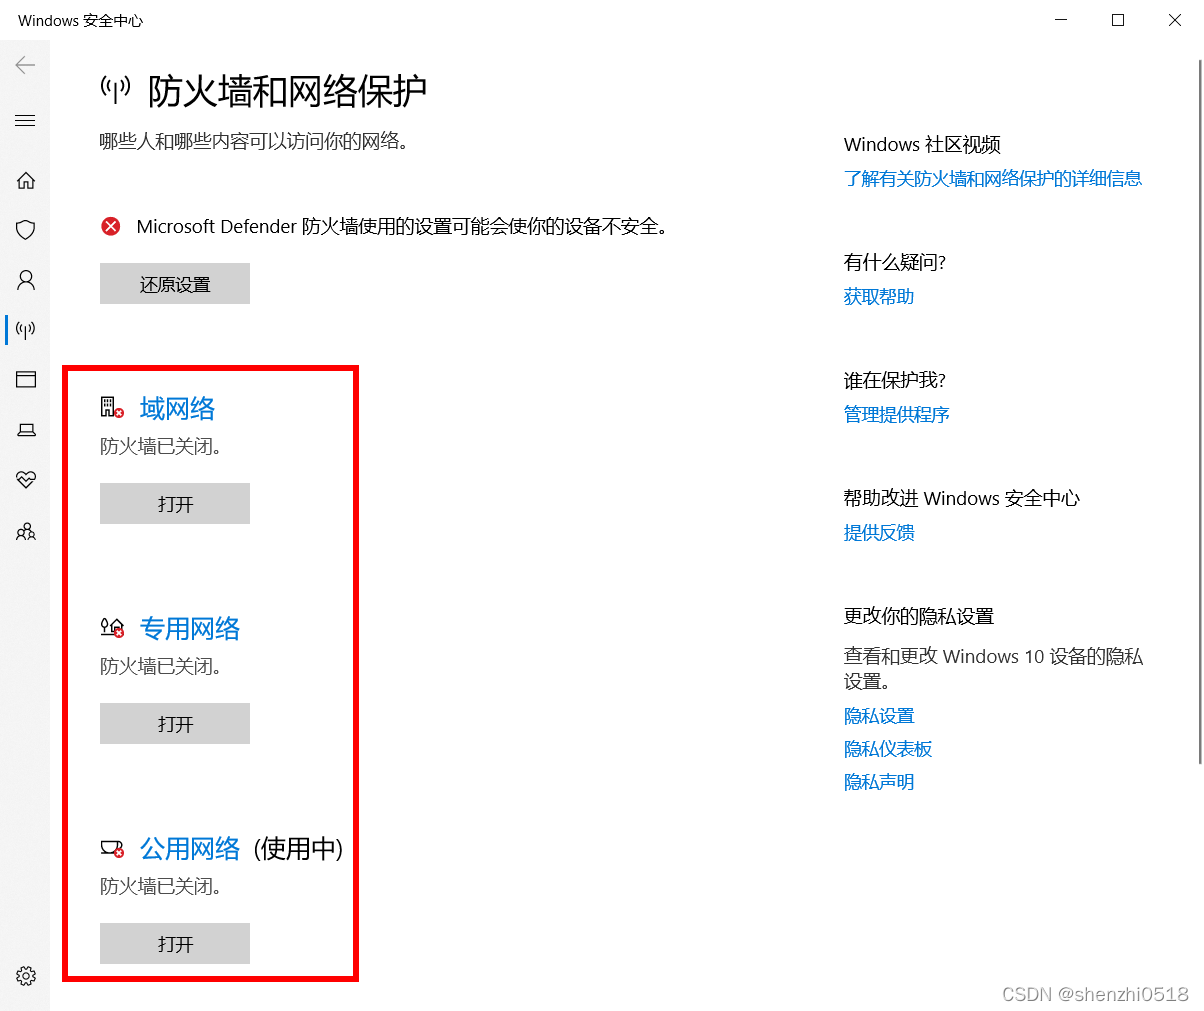Open App & browser control sidebar icon

(x=26, y=379)
